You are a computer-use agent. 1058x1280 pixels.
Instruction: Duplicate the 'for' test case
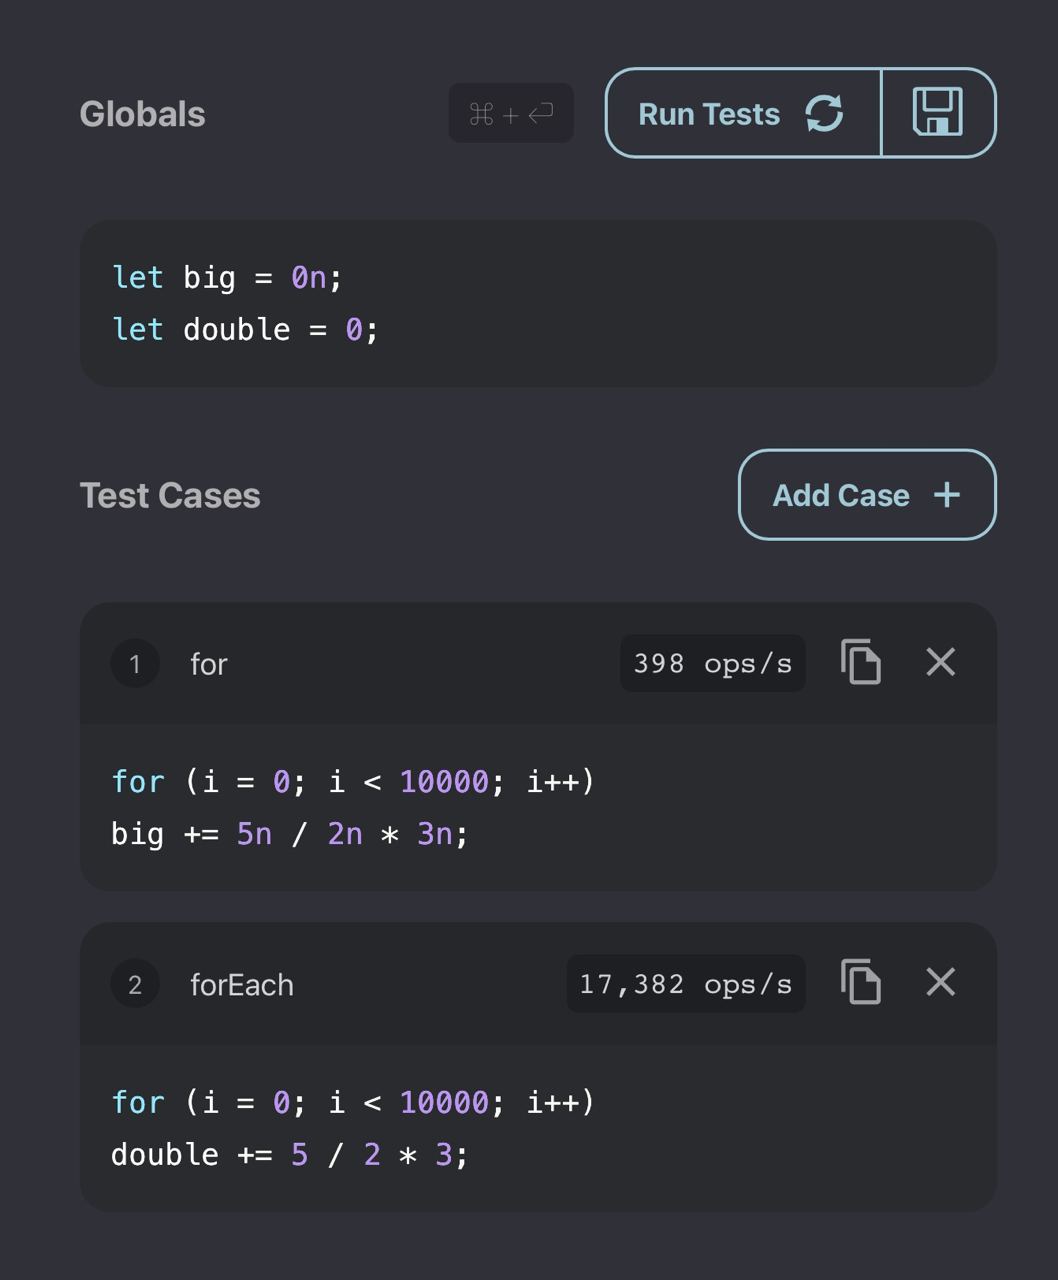861,662
